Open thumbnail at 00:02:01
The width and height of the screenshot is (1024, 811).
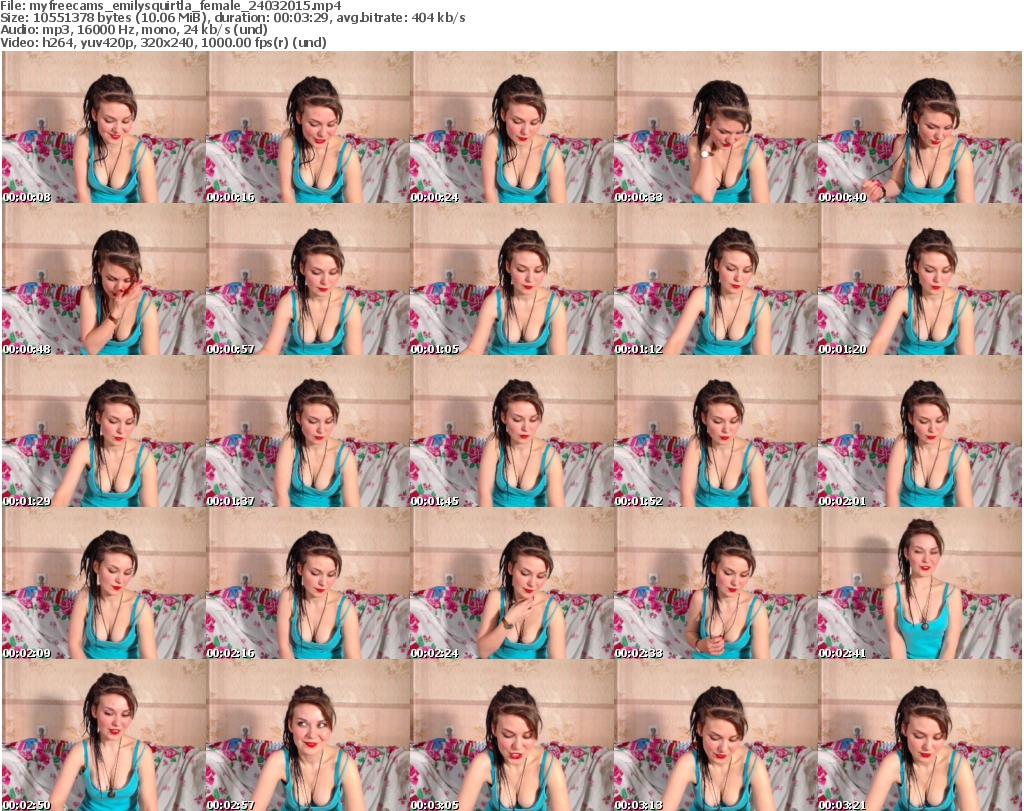(920, 432)
